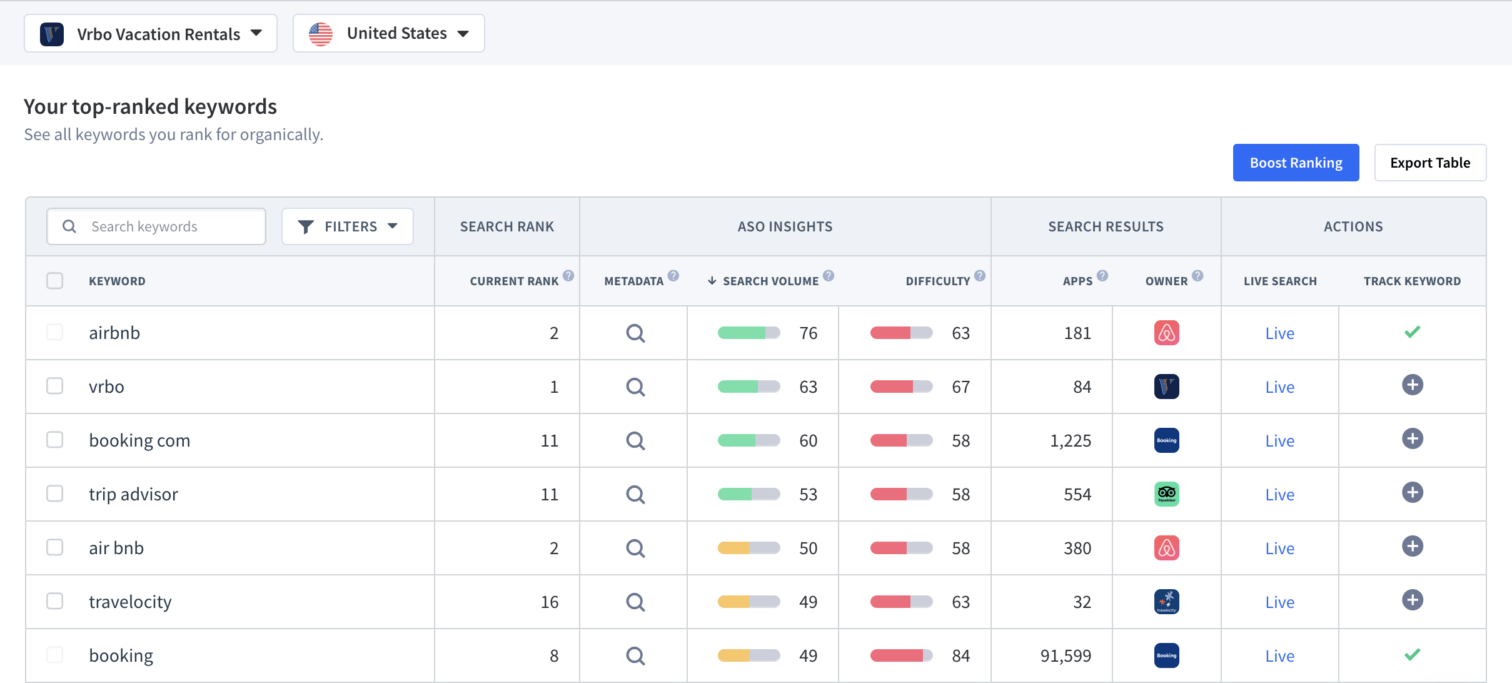1512x683 pixels.
Task: Select the Vrbo owner icon in search results
Action: [1166, 386]
